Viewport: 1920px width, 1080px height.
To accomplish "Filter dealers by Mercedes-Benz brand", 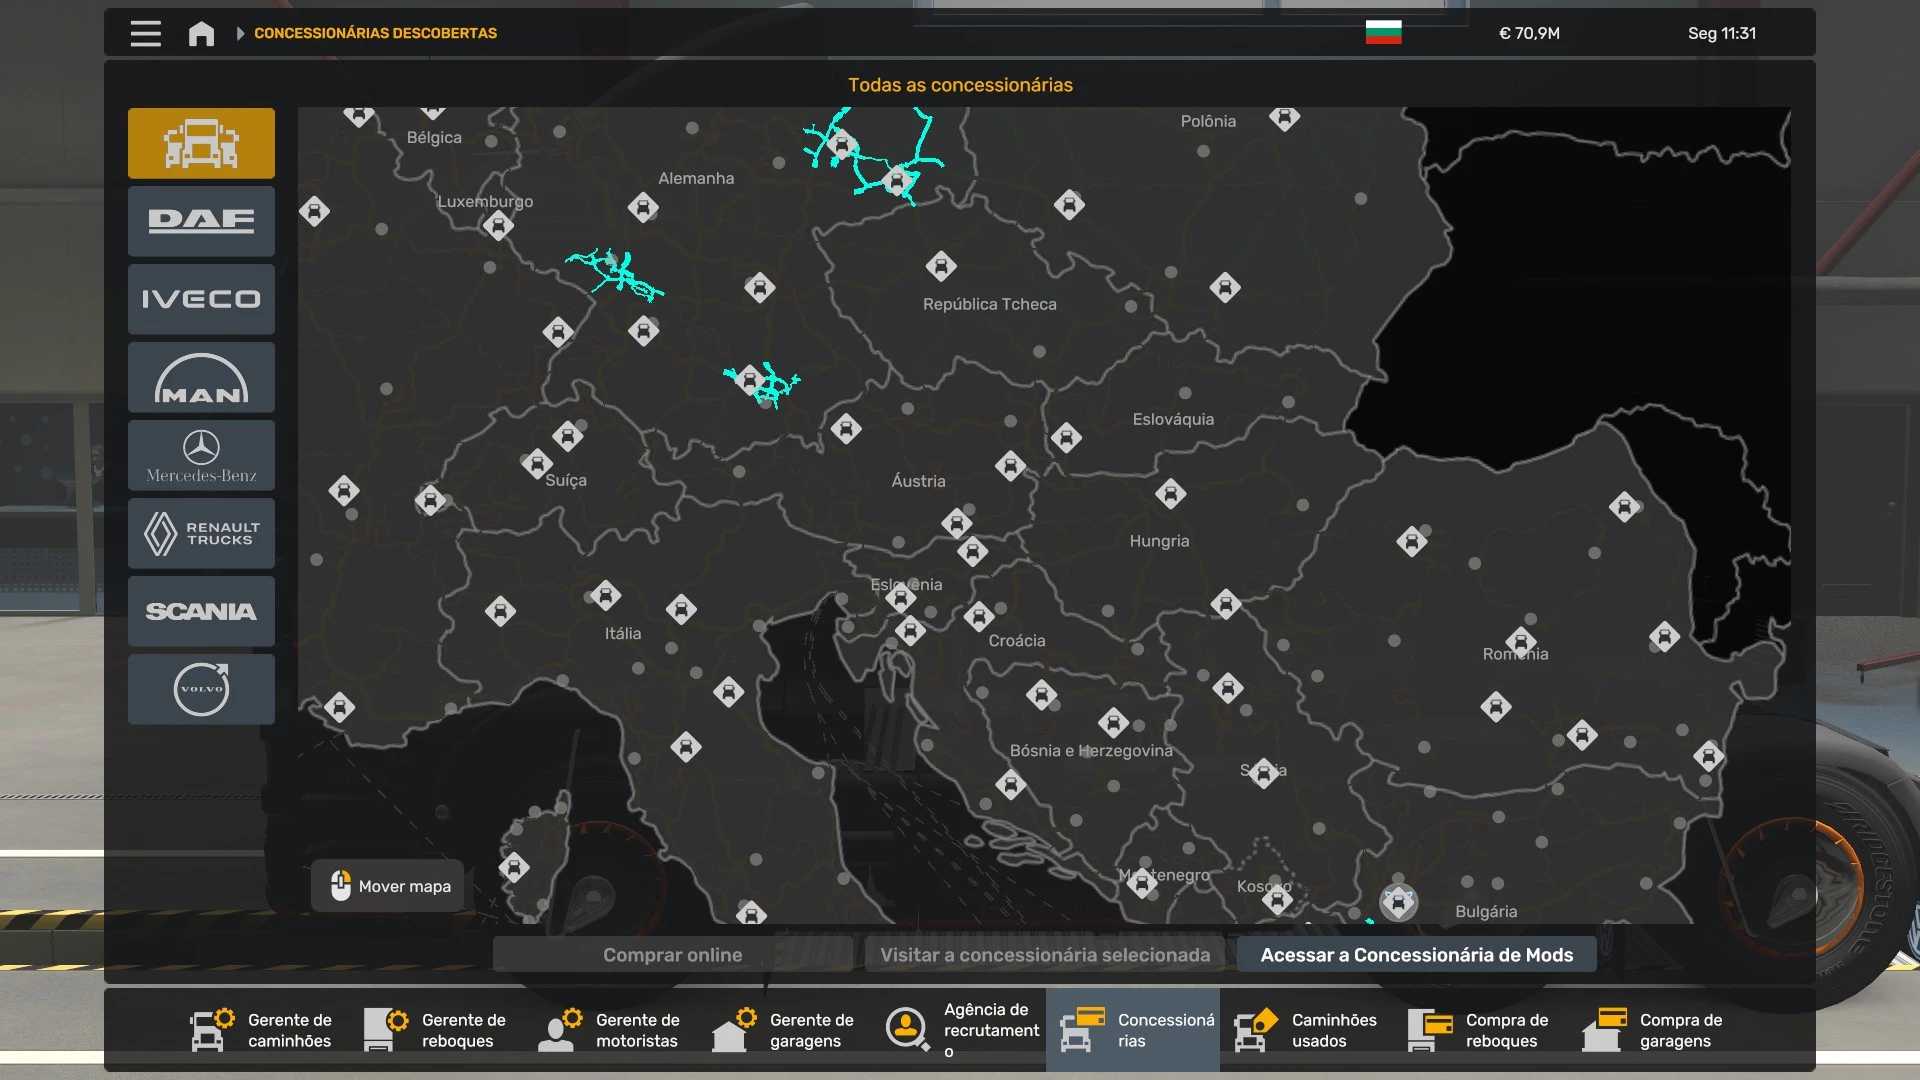I will point(201,455).
